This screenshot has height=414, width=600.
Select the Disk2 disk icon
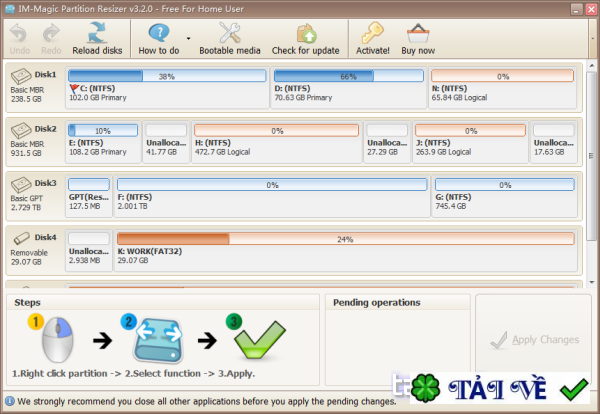coord(21,130)
